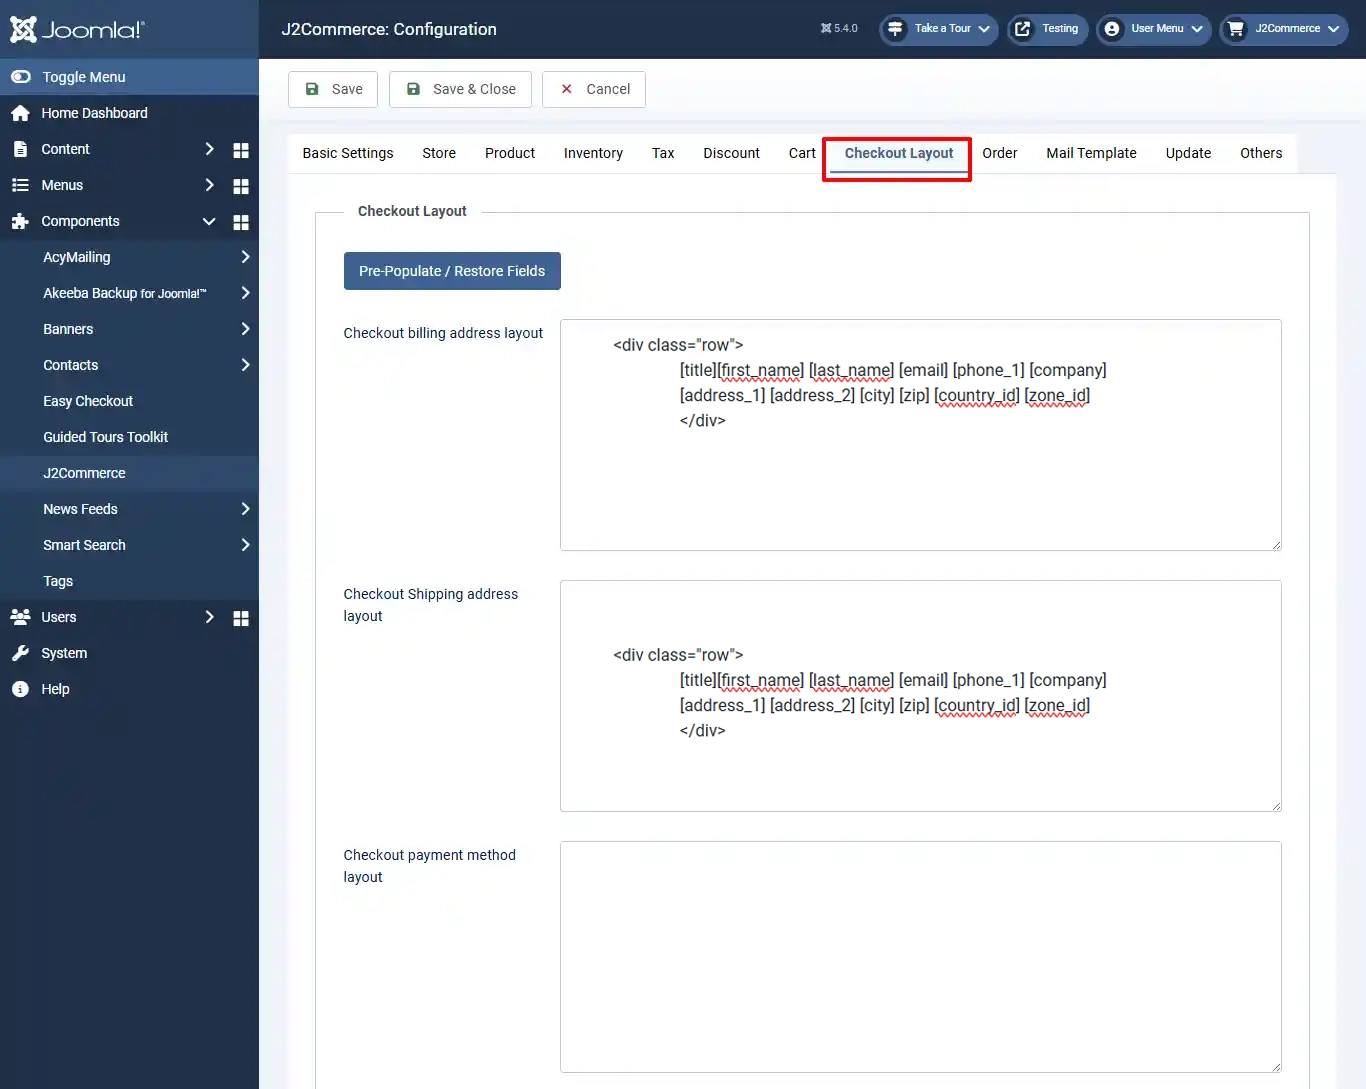Image resolution: width=1366 pixels, height=1089 pixels.
Task: Click the Help info icon
Action: [20, 689]
